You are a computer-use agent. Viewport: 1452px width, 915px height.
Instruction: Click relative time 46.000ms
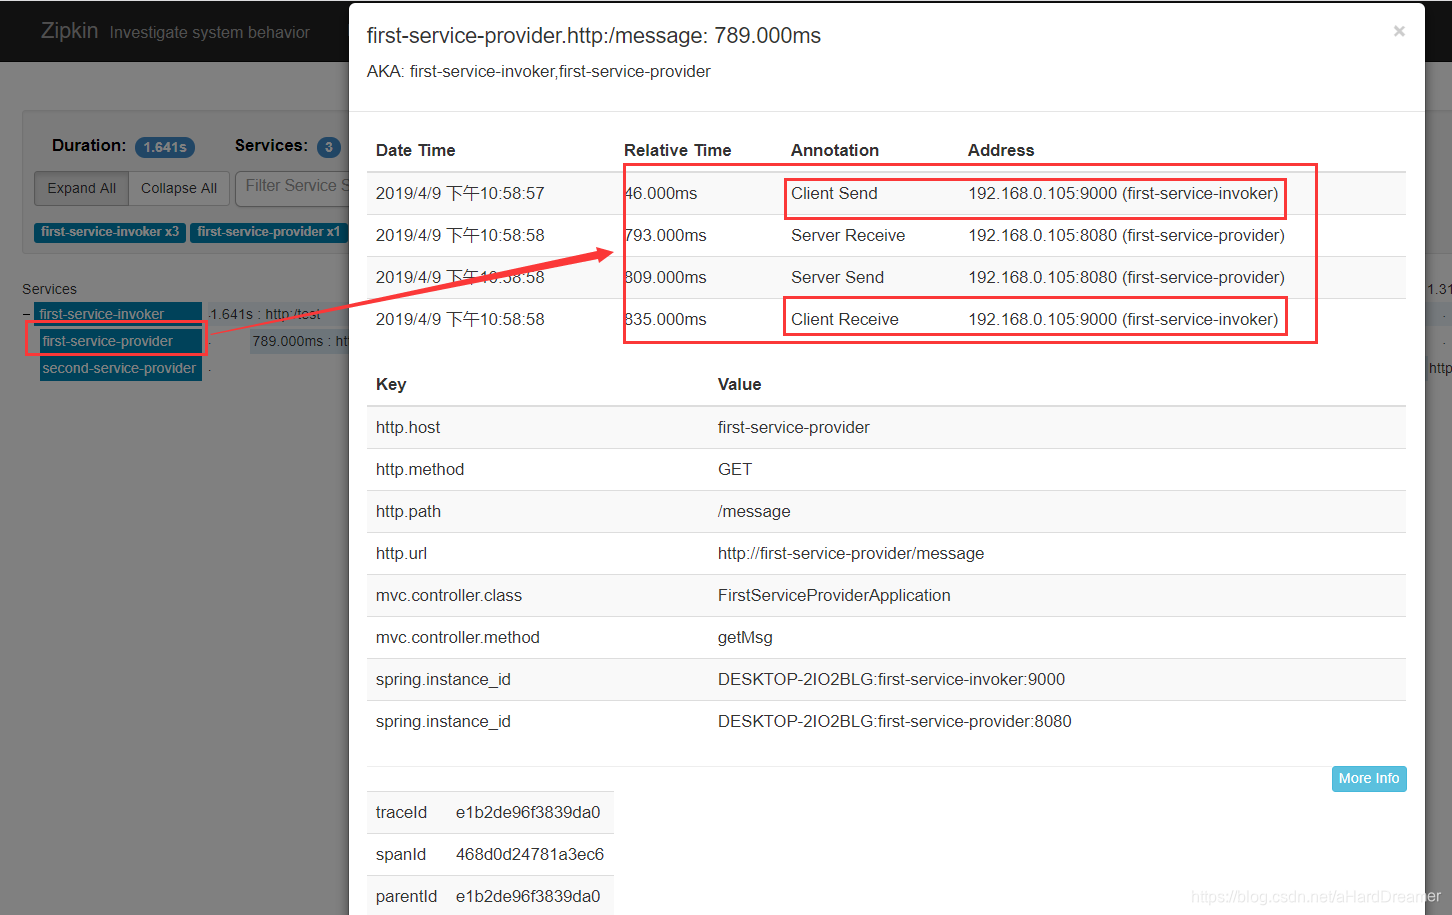[x=661, y=193]
